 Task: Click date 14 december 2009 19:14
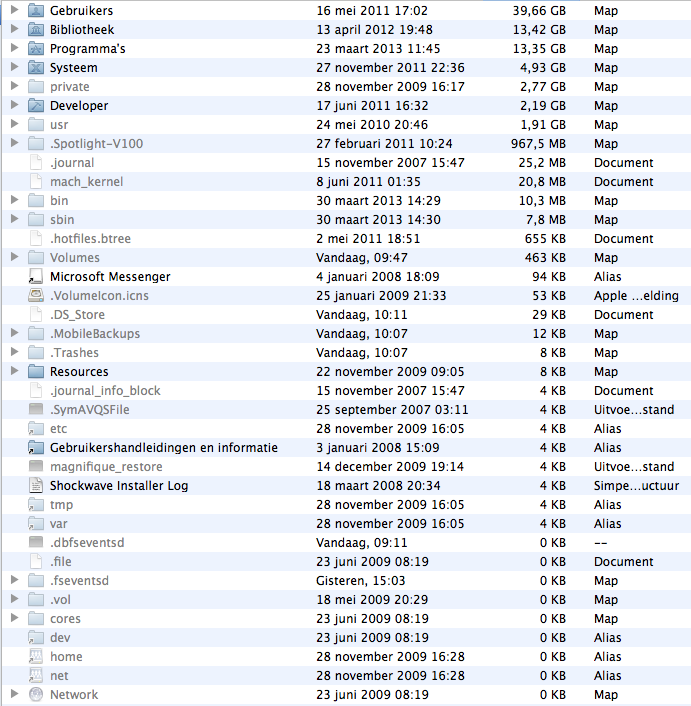(390, 466)
